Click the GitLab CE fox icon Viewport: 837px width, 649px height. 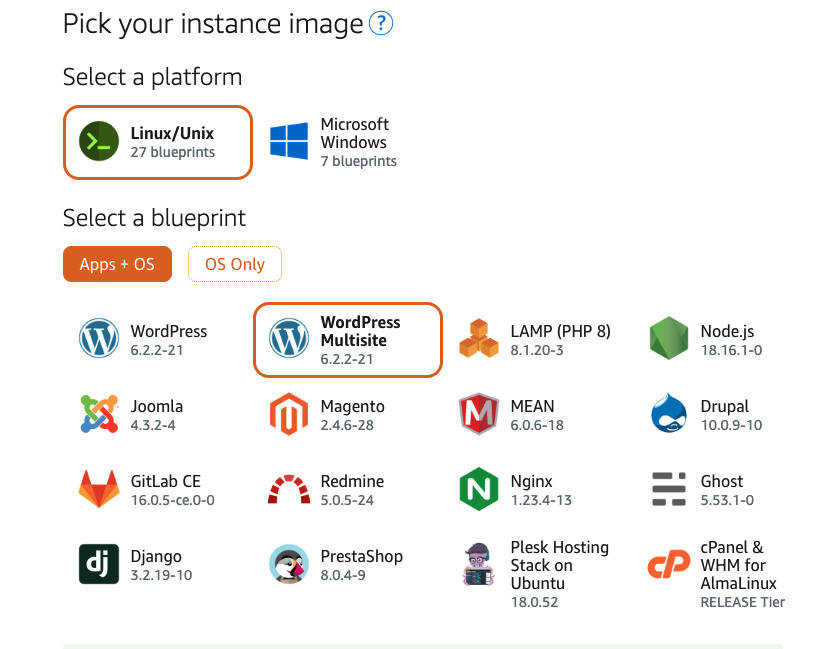[99, 489]
